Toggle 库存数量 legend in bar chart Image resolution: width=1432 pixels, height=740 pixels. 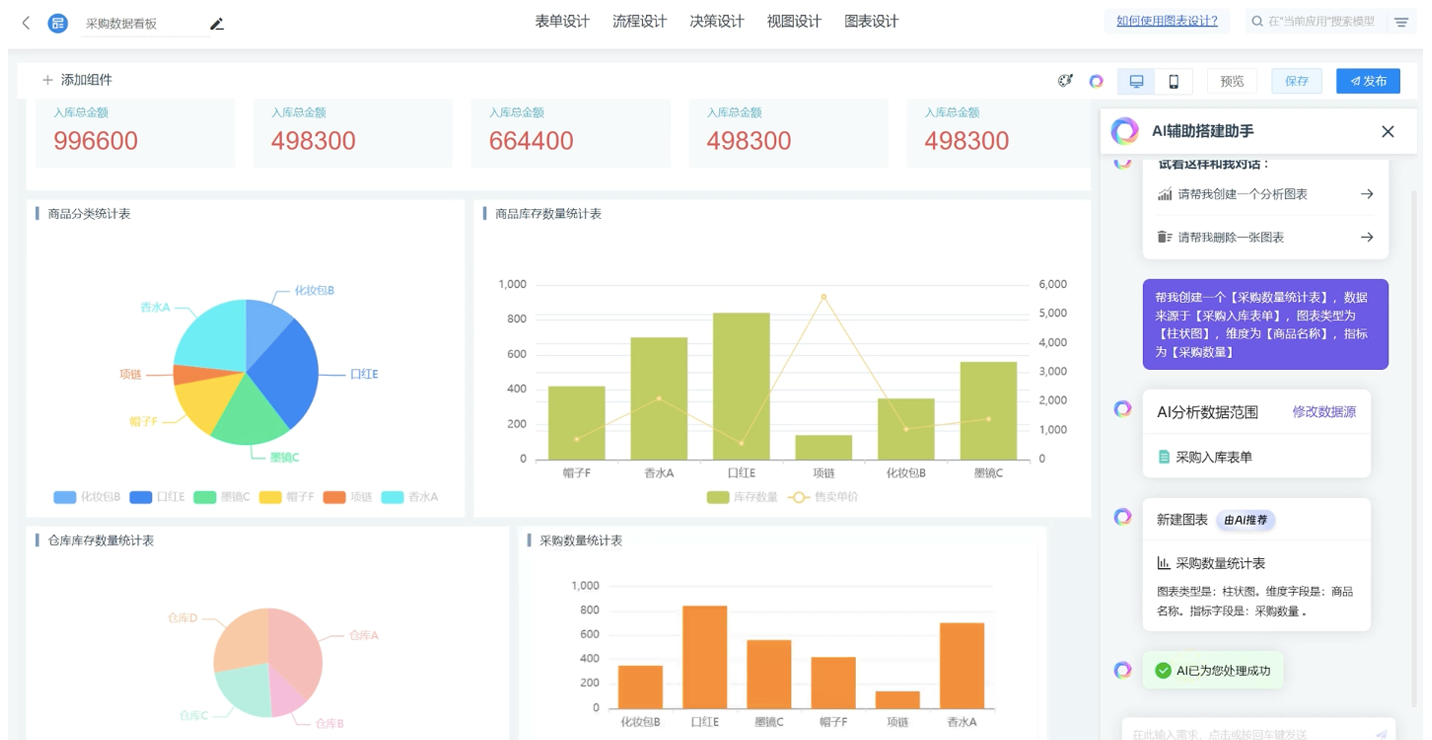(718, 497)
